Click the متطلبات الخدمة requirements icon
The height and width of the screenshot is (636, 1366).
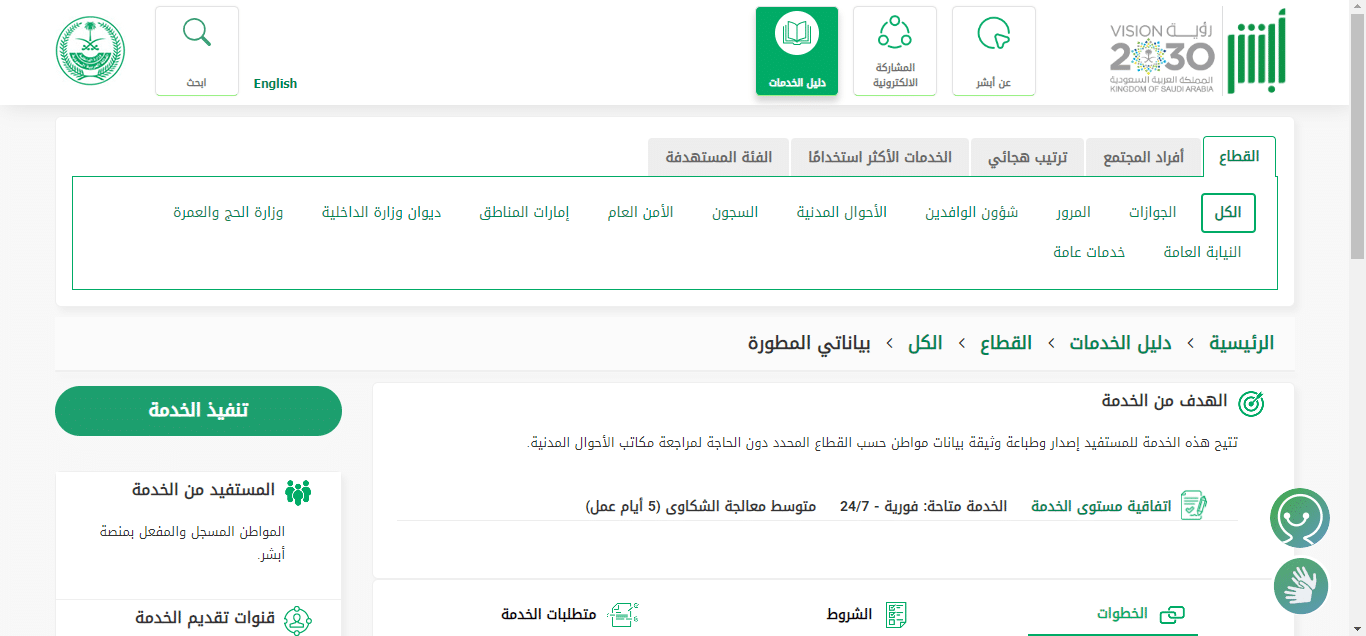click(623, 614)
